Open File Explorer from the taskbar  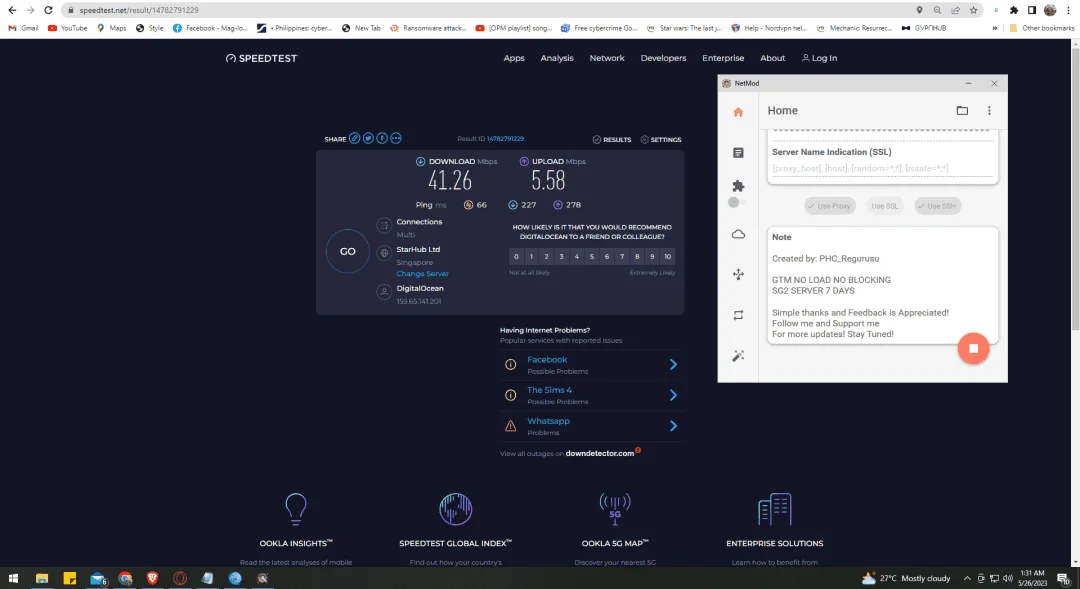coord(42,579)
